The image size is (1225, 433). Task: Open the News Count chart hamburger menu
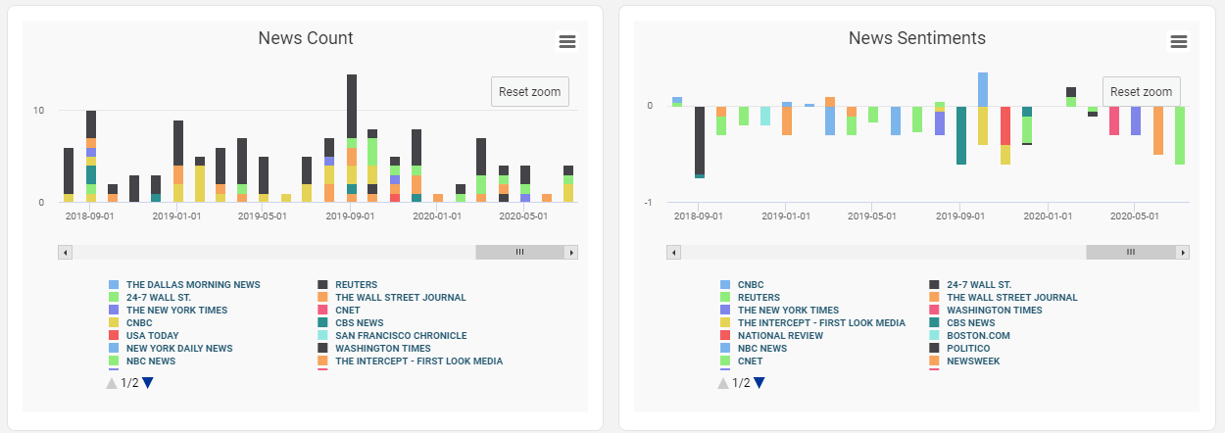tap(567, 41)
